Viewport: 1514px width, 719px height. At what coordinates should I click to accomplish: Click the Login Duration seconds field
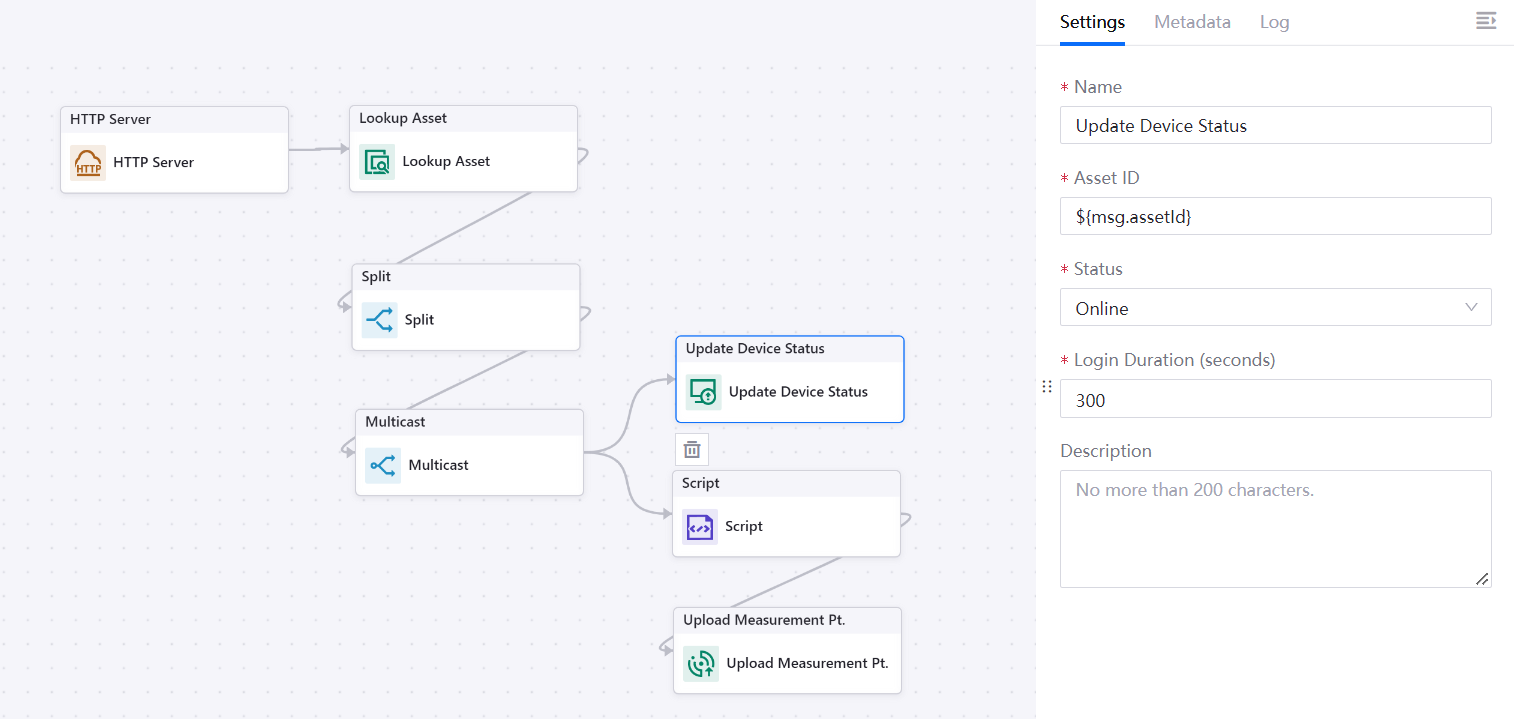point(1275,400)
